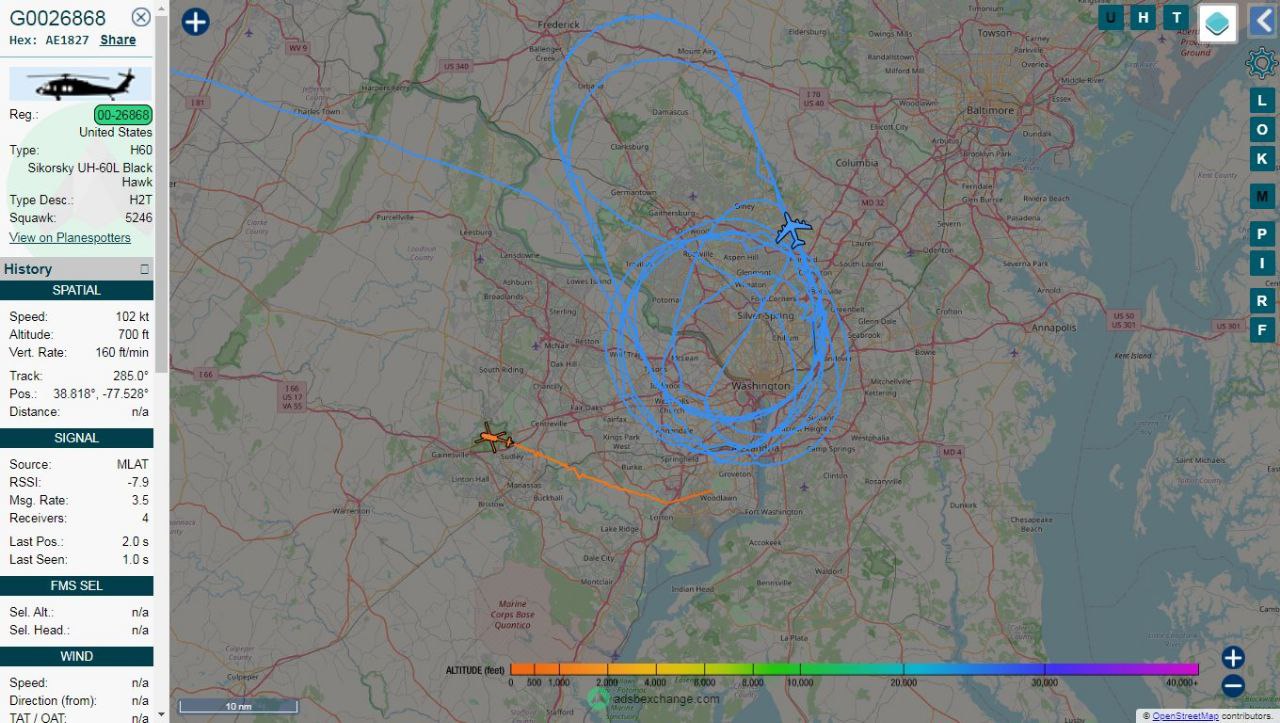
Task: Select the blue airplane icon near Olney
Action: tap(794, 230)
